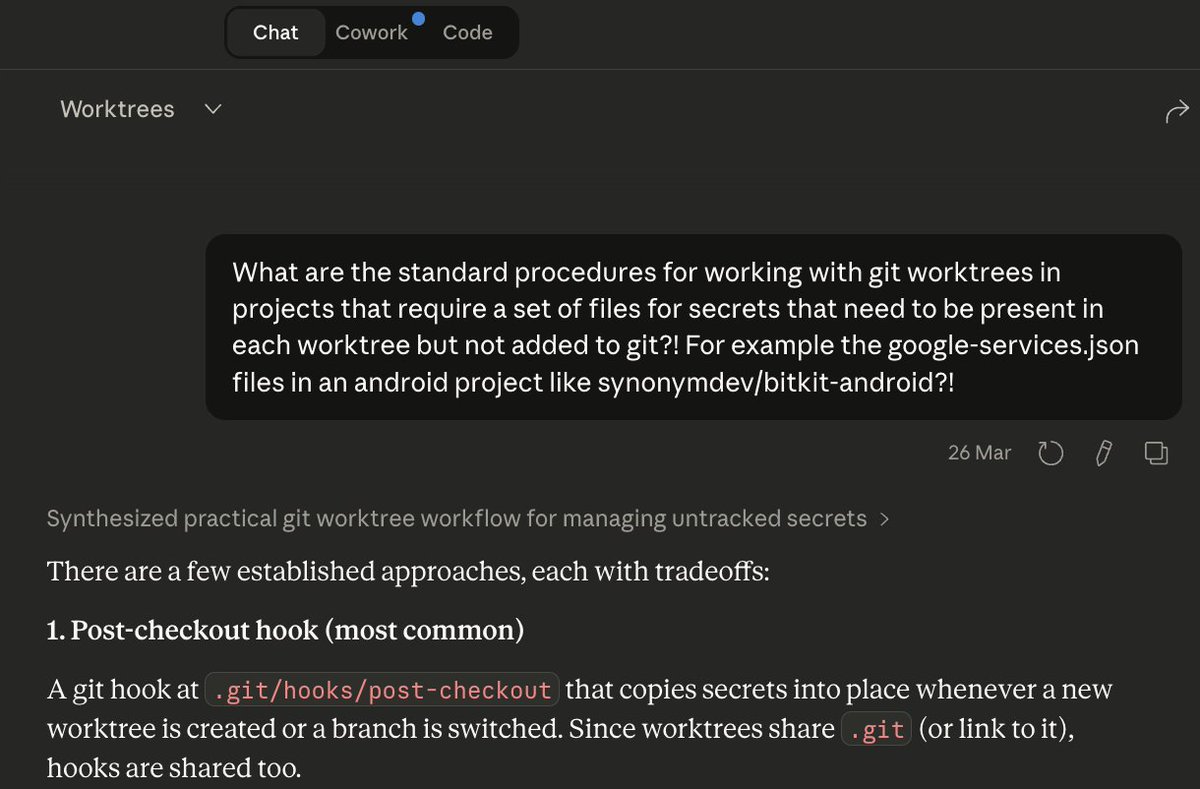Edit the message with the pencil icon
This screenshot has width=1200, height=789.
[x=1103, y=453]
